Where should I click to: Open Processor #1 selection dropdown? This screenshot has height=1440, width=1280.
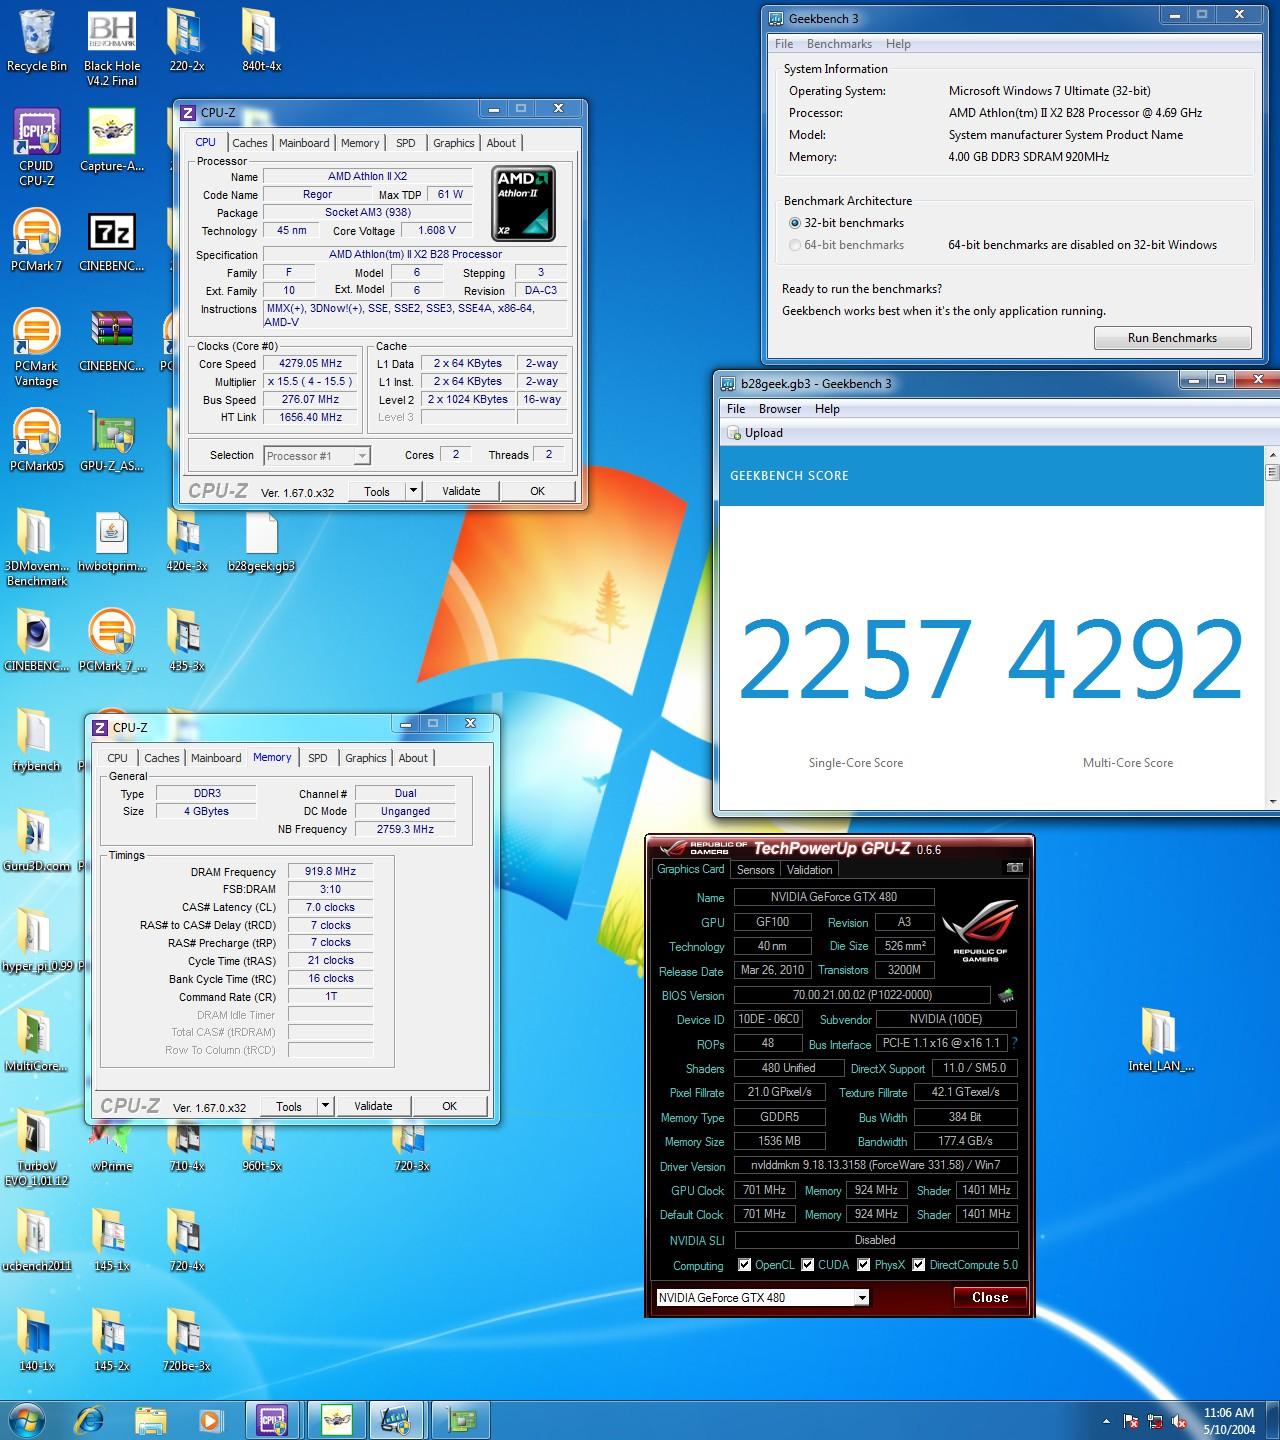point(317,456)
